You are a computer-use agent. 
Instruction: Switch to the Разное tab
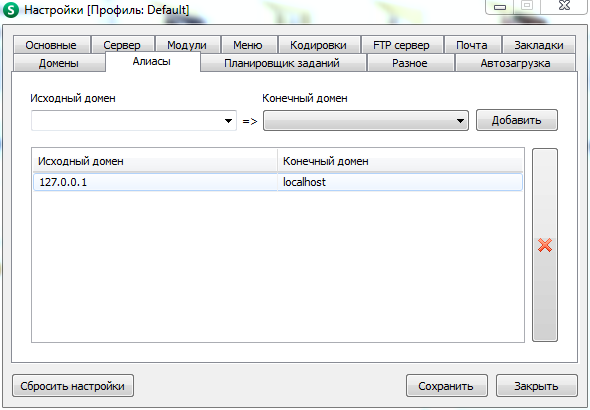(410, 63)
